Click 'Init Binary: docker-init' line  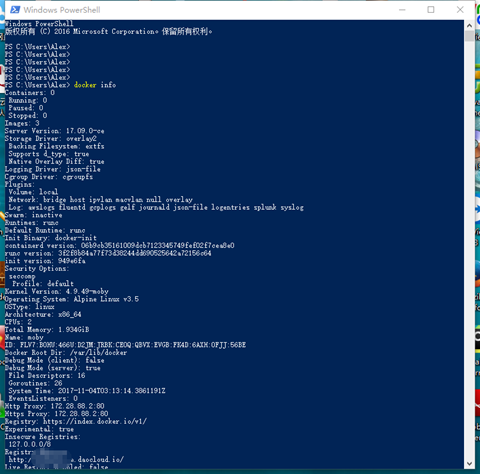coord(51,238)
